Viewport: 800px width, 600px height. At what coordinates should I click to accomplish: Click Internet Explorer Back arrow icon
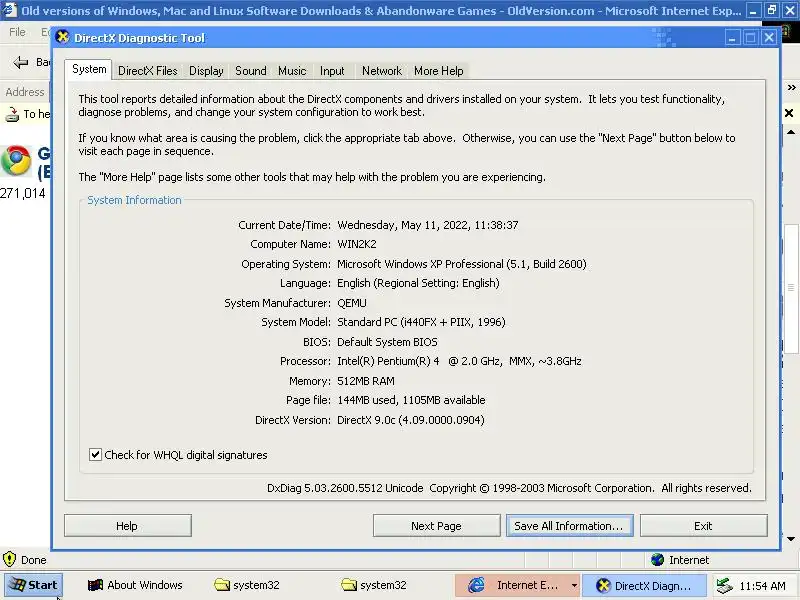[x=20, y=62]
